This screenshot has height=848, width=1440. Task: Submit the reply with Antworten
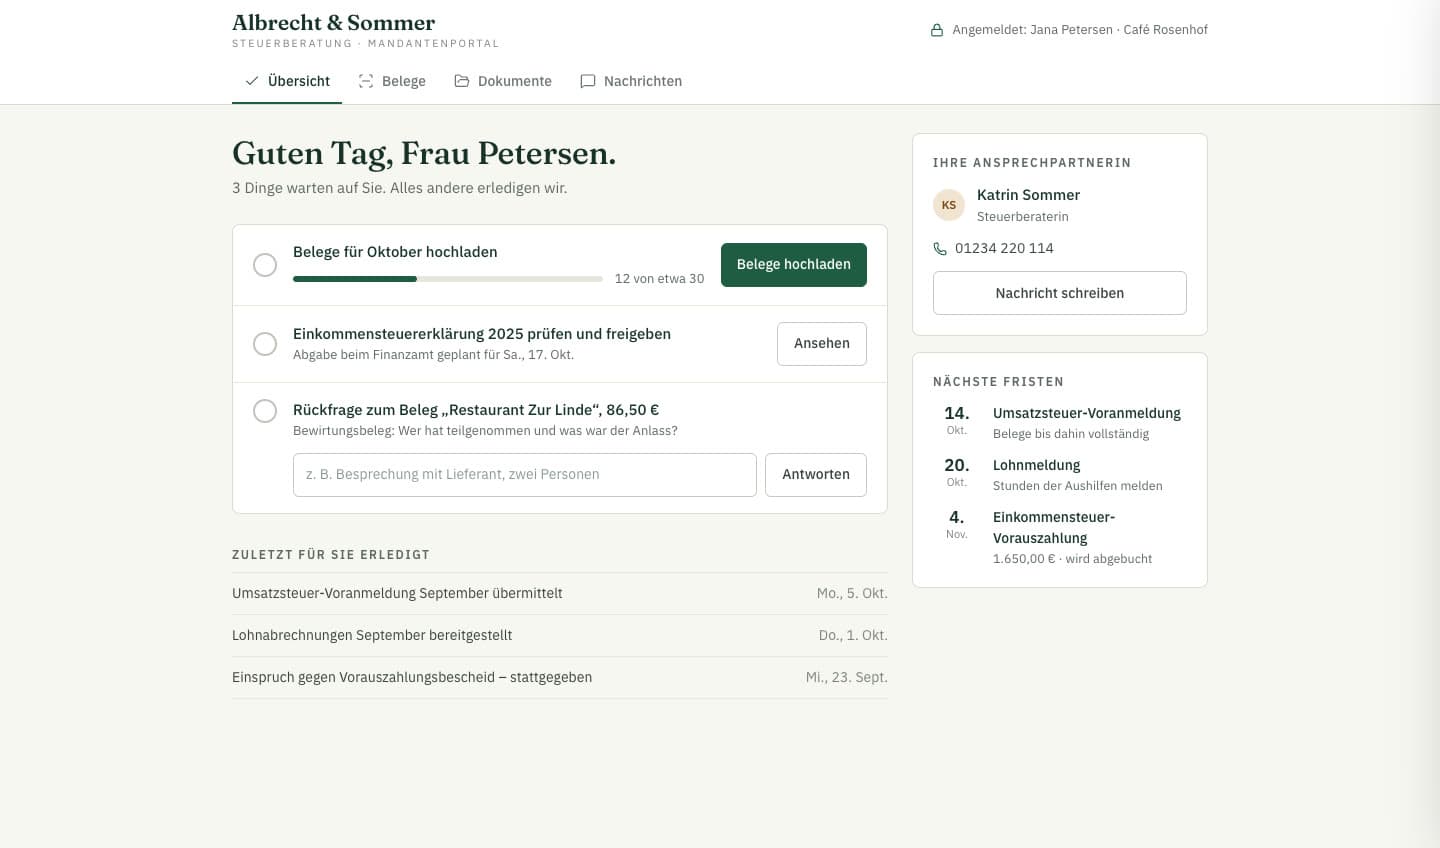click(816, 475)
